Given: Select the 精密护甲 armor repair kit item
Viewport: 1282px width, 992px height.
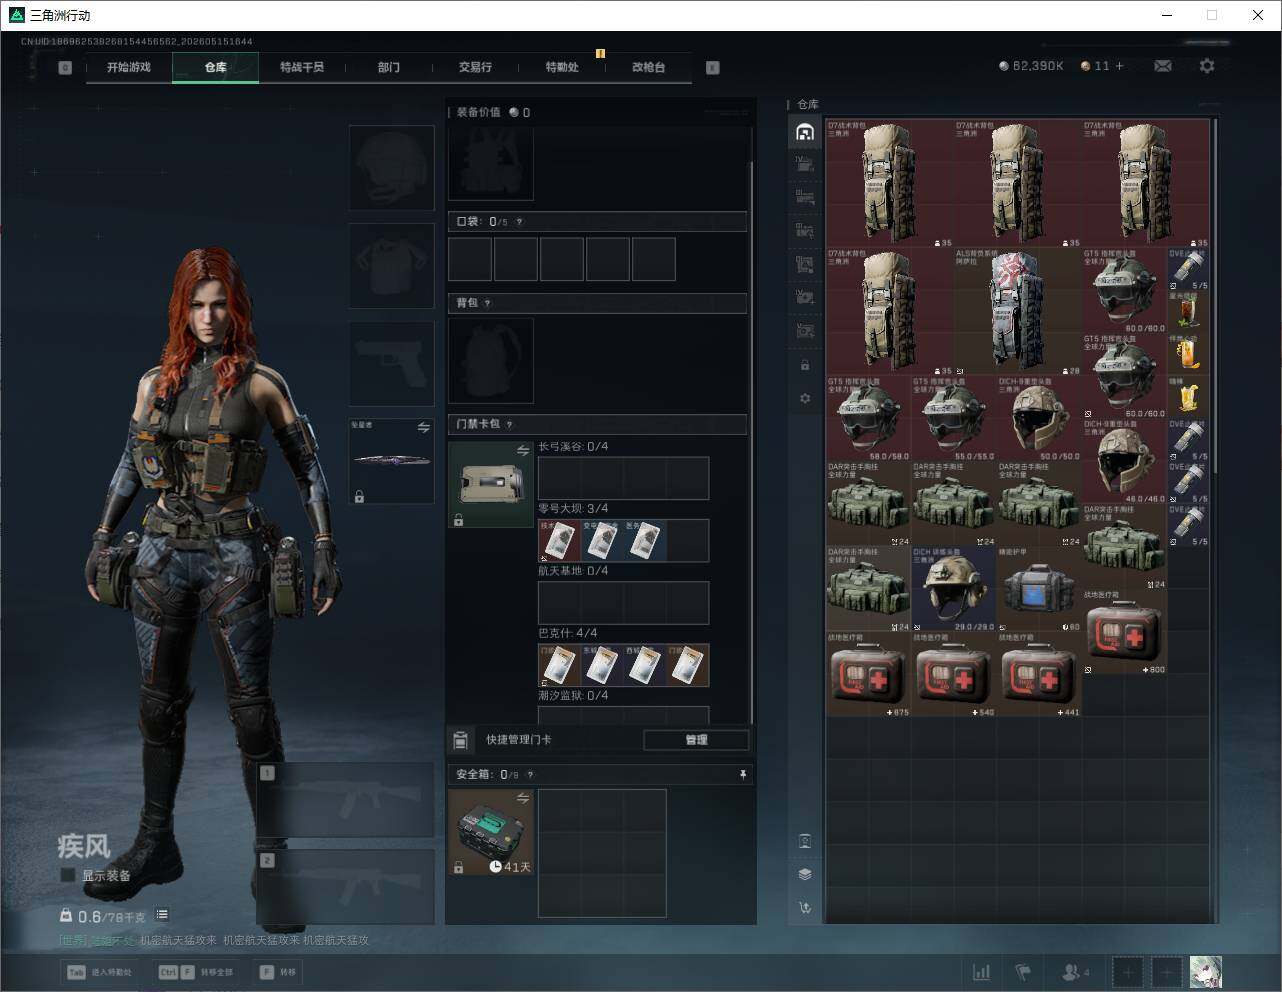Looking at the screenshot, I should pos(1039,589).
